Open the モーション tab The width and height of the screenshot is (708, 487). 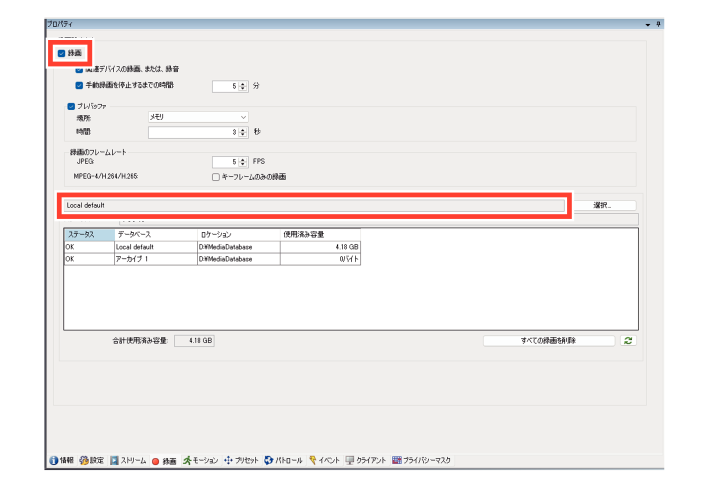200,460
